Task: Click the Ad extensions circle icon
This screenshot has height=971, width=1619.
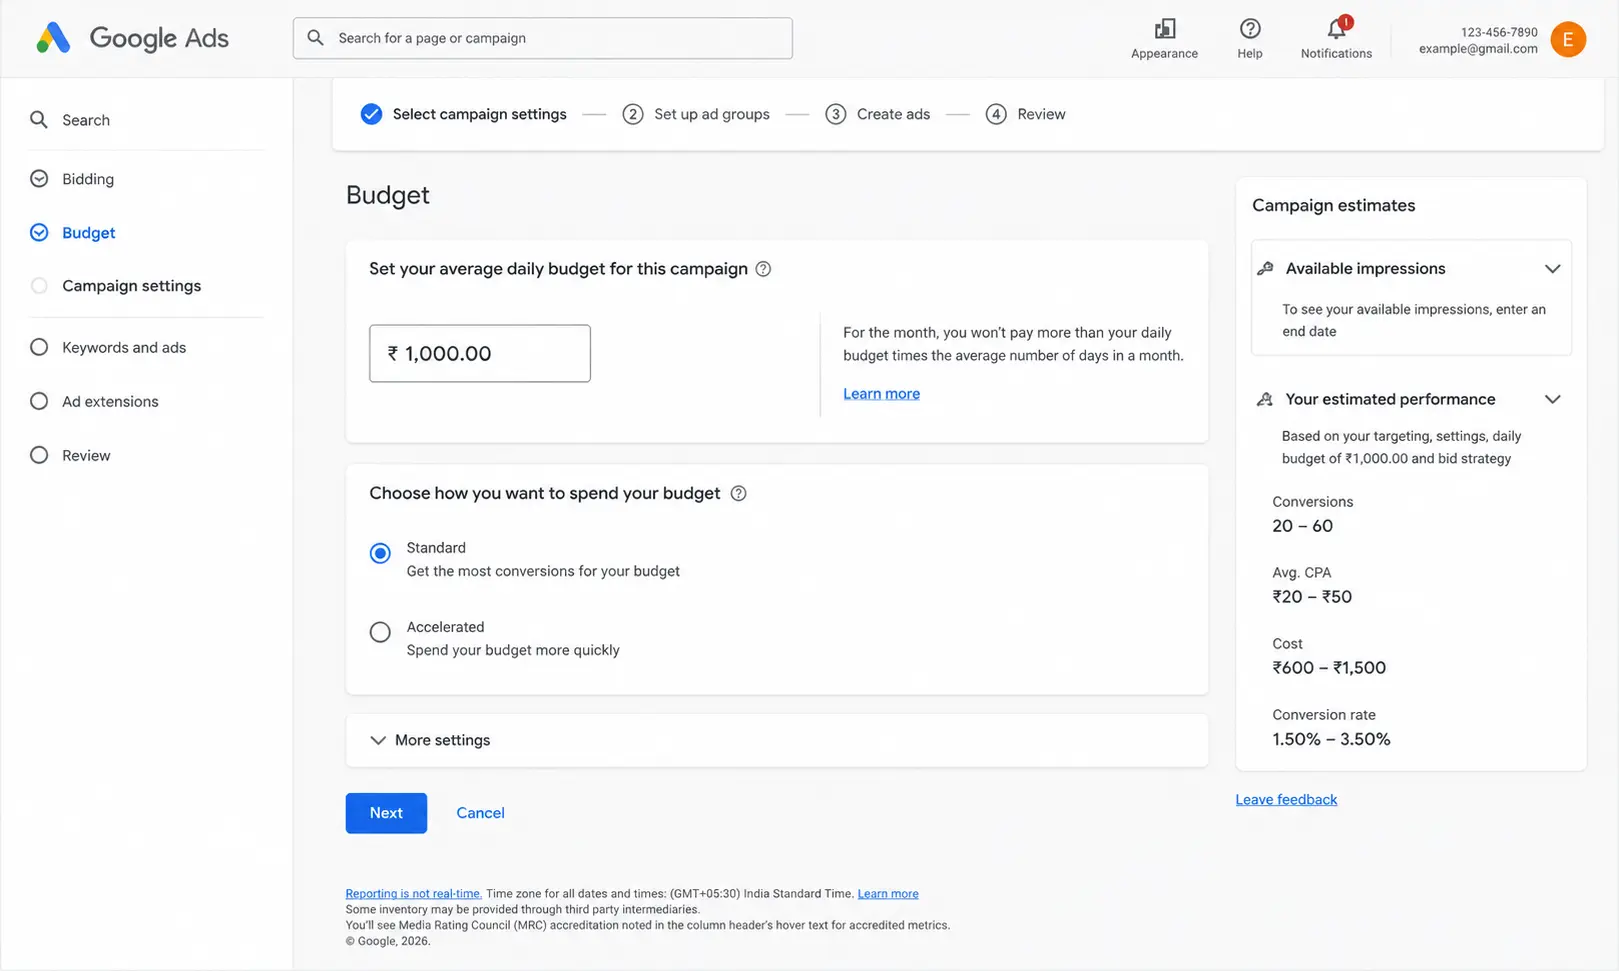Action: [x=39, y=402]
